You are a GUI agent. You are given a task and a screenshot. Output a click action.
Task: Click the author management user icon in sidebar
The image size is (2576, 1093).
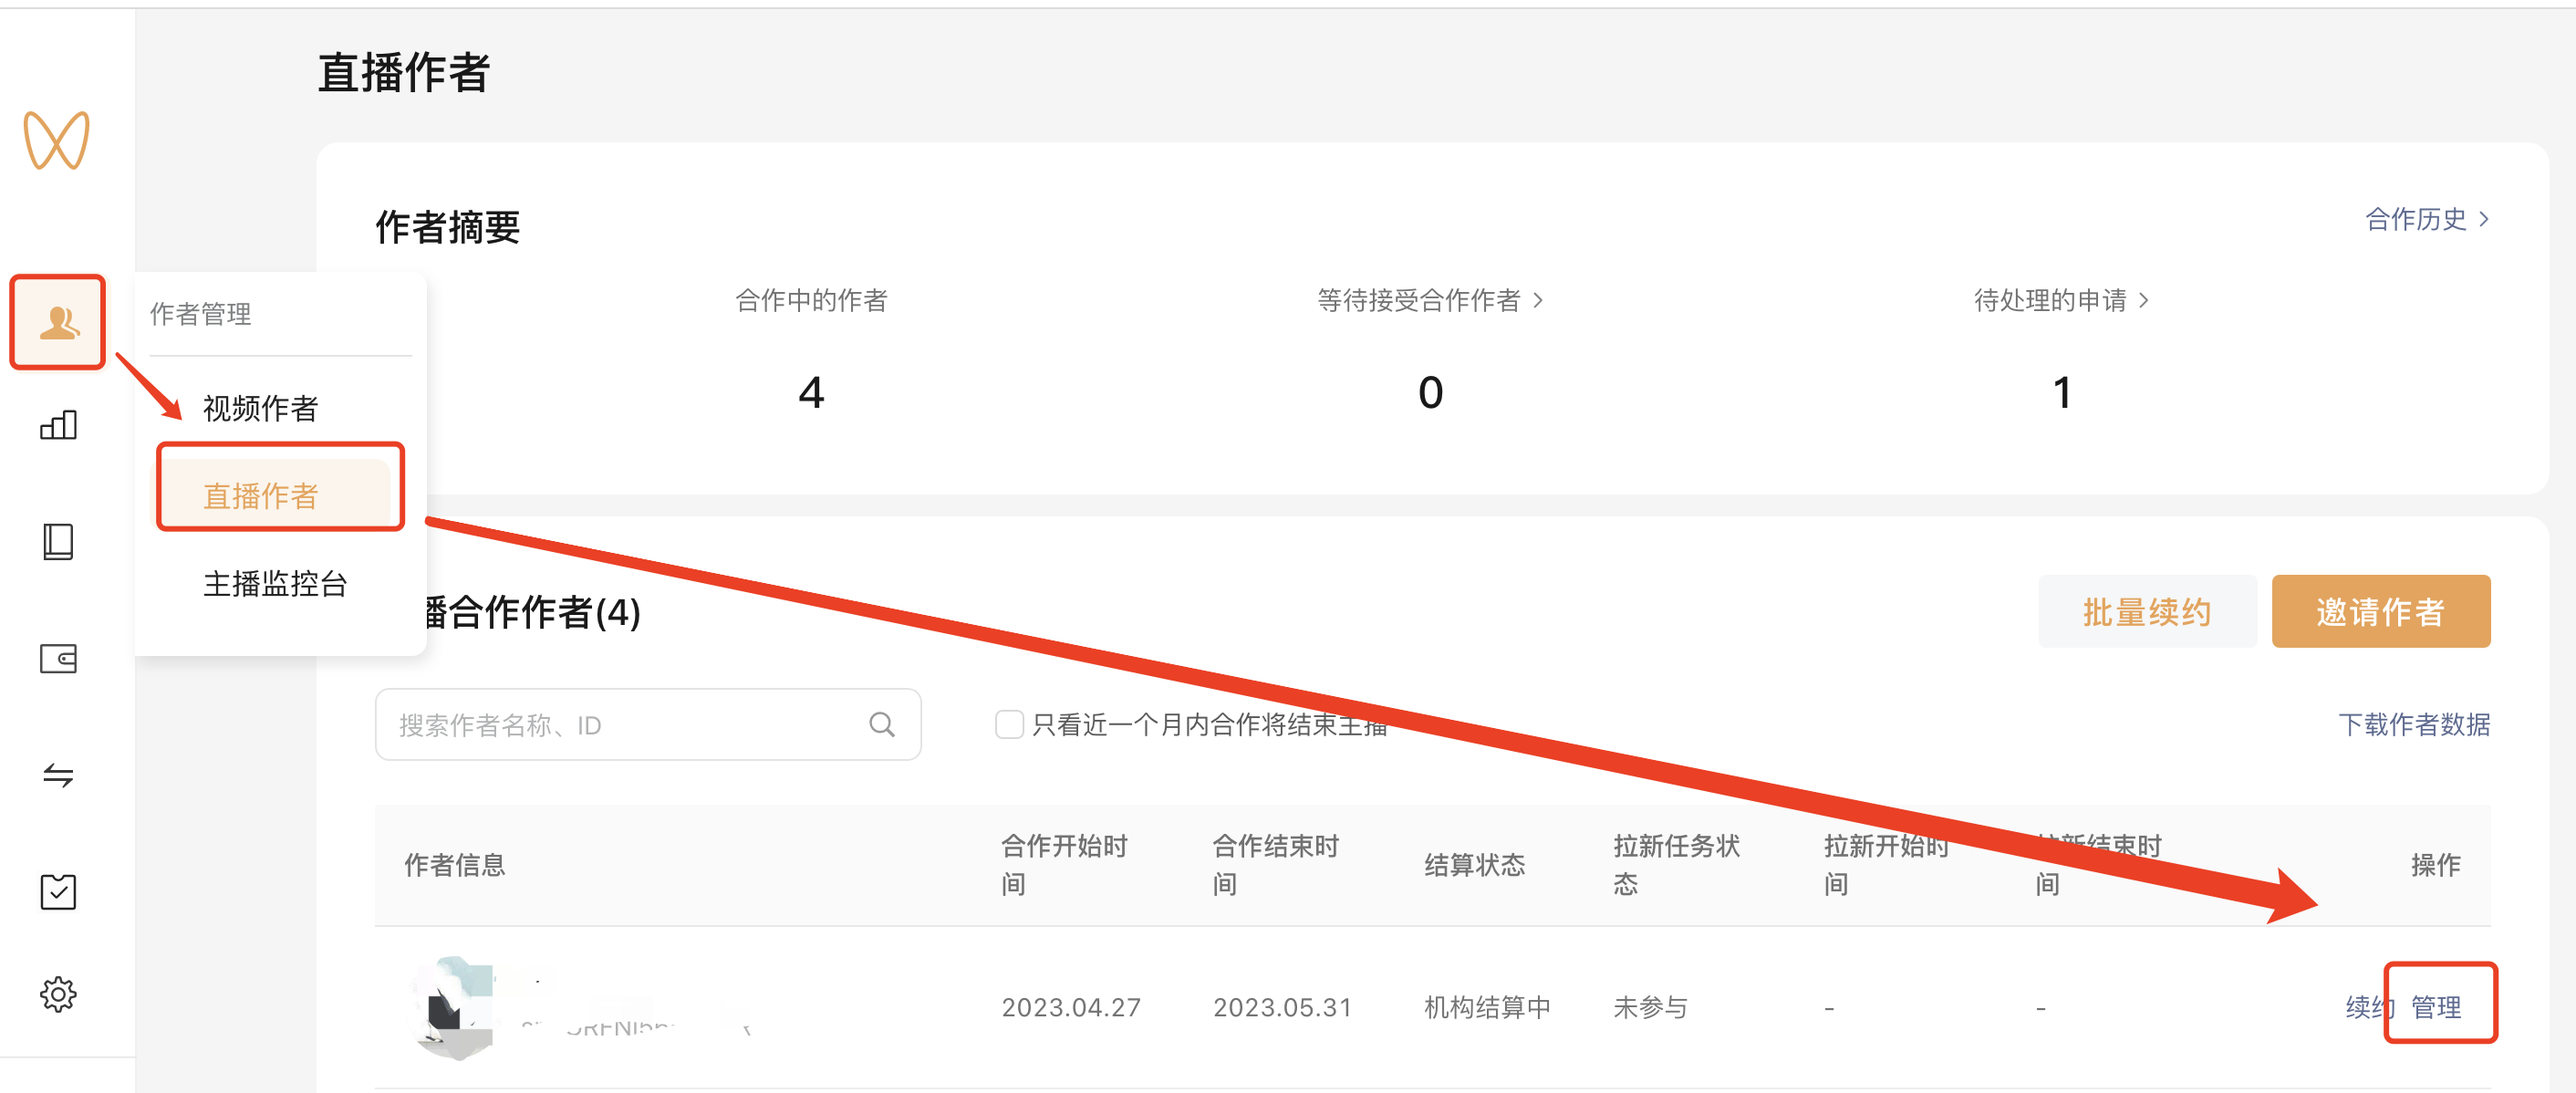coord(58,323)
